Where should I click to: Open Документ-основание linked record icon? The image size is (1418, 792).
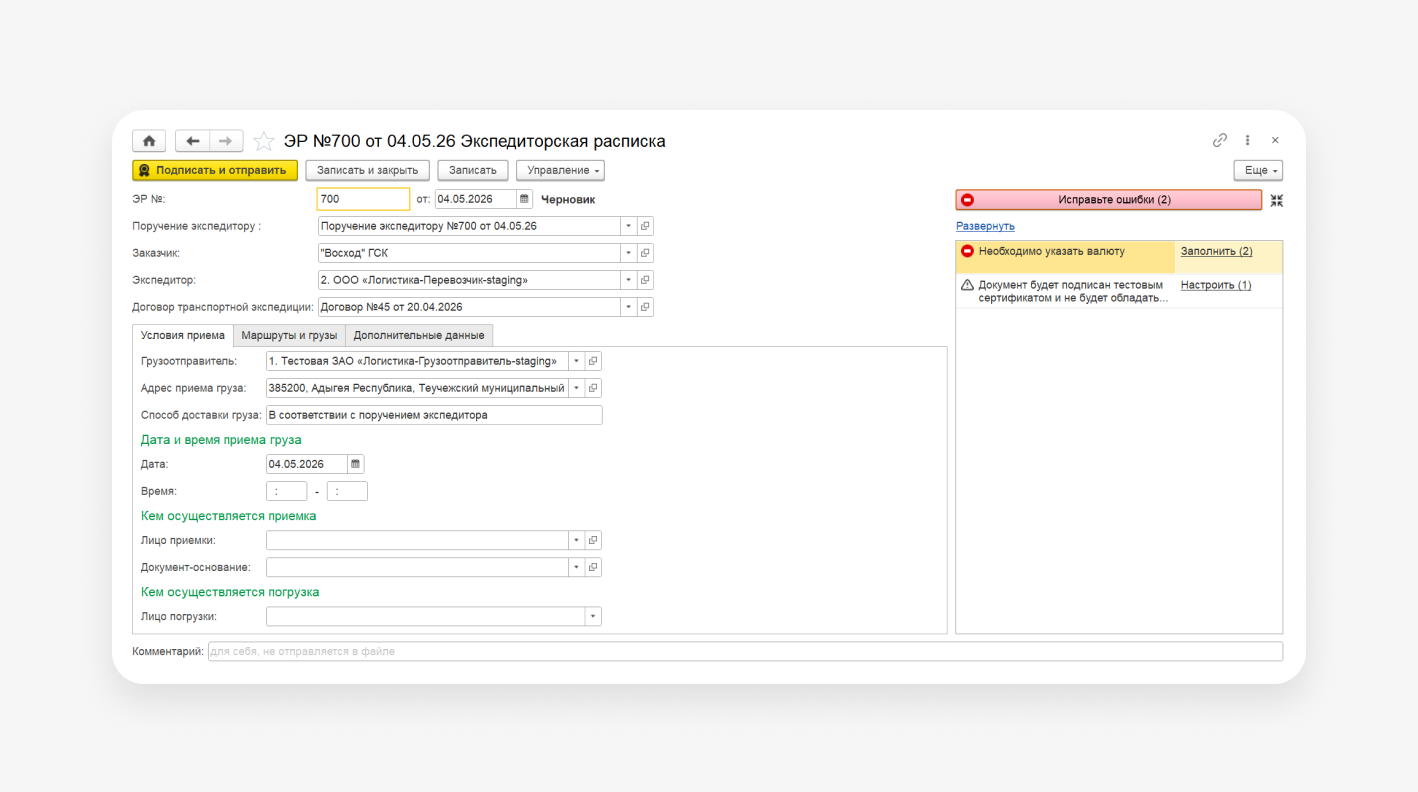tap(593, 567)
